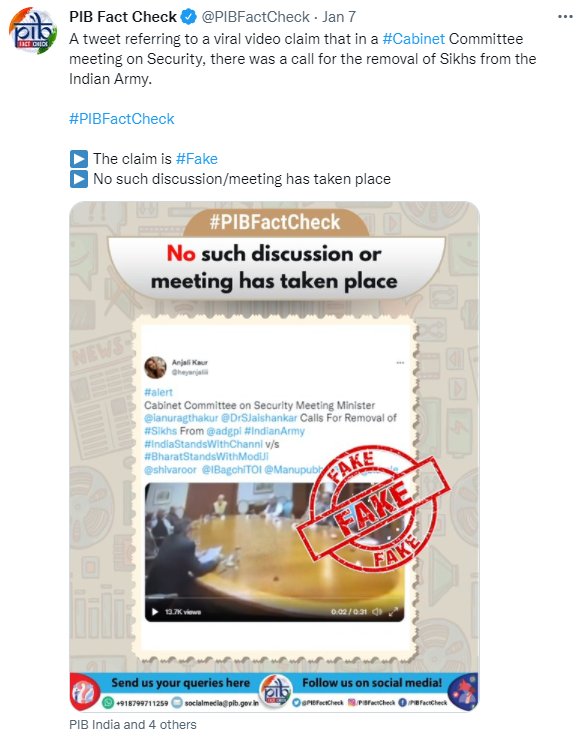Open the PIB Fact Check display name
Viewport: 586px width, 744px height.
pyautogui.click(x=123, y=17)
